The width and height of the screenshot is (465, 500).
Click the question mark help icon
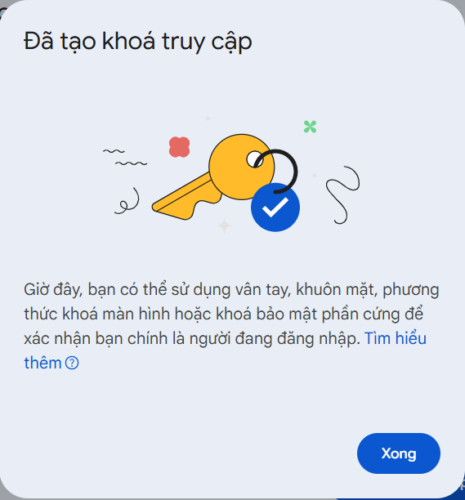click(72, 363)
